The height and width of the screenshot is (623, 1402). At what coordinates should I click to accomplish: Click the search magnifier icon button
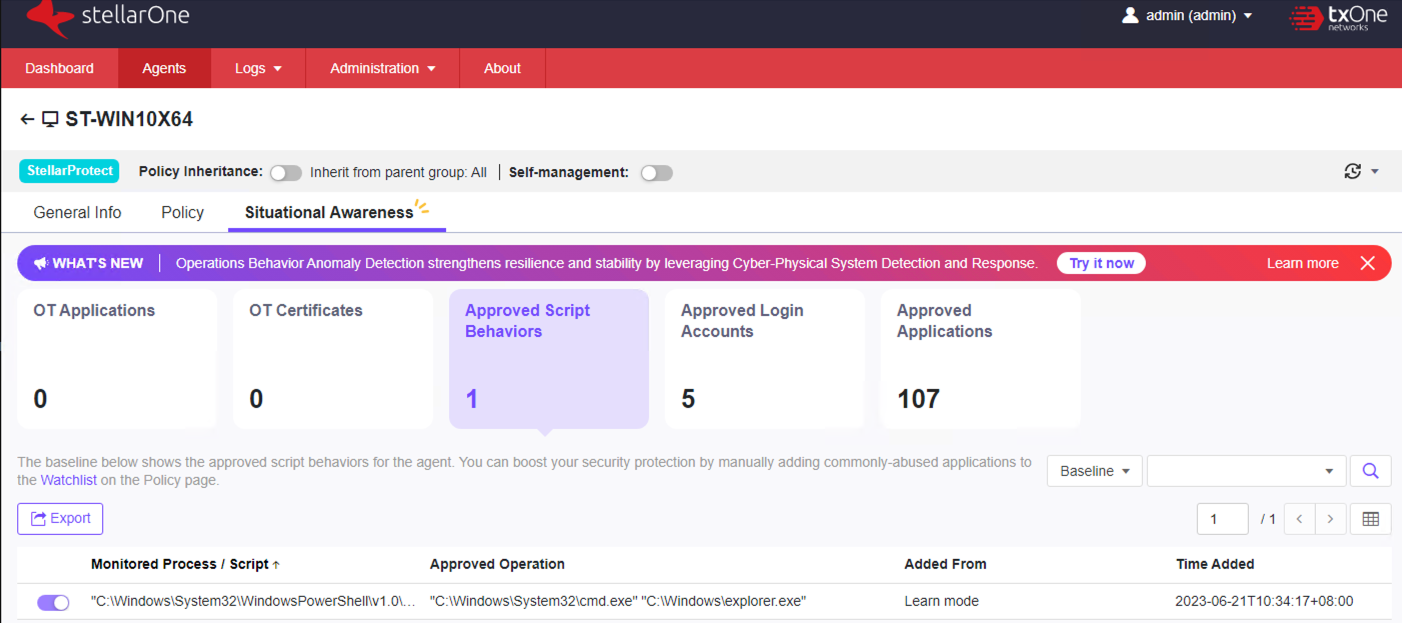[1370, 471]
